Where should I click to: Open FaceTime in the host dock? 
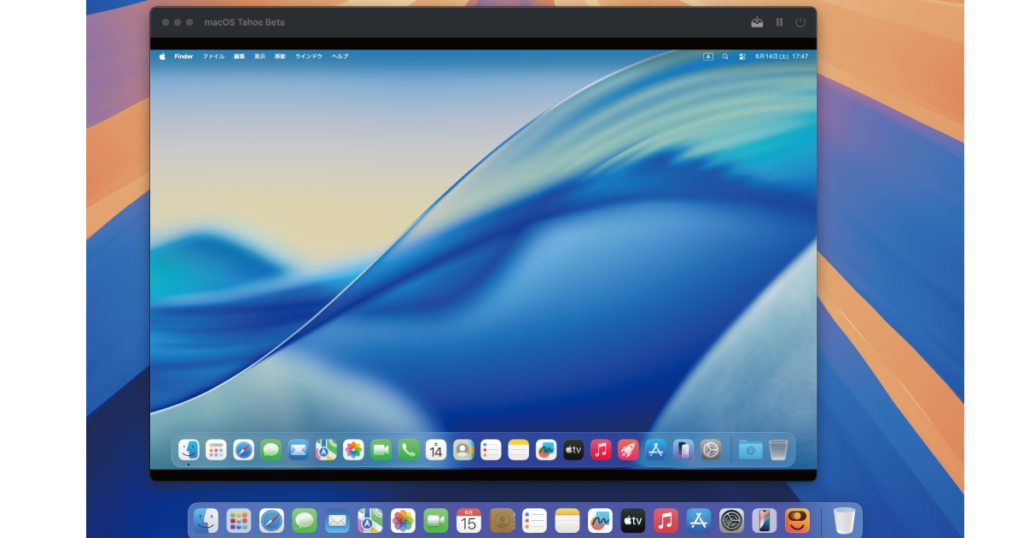(436, 520)
